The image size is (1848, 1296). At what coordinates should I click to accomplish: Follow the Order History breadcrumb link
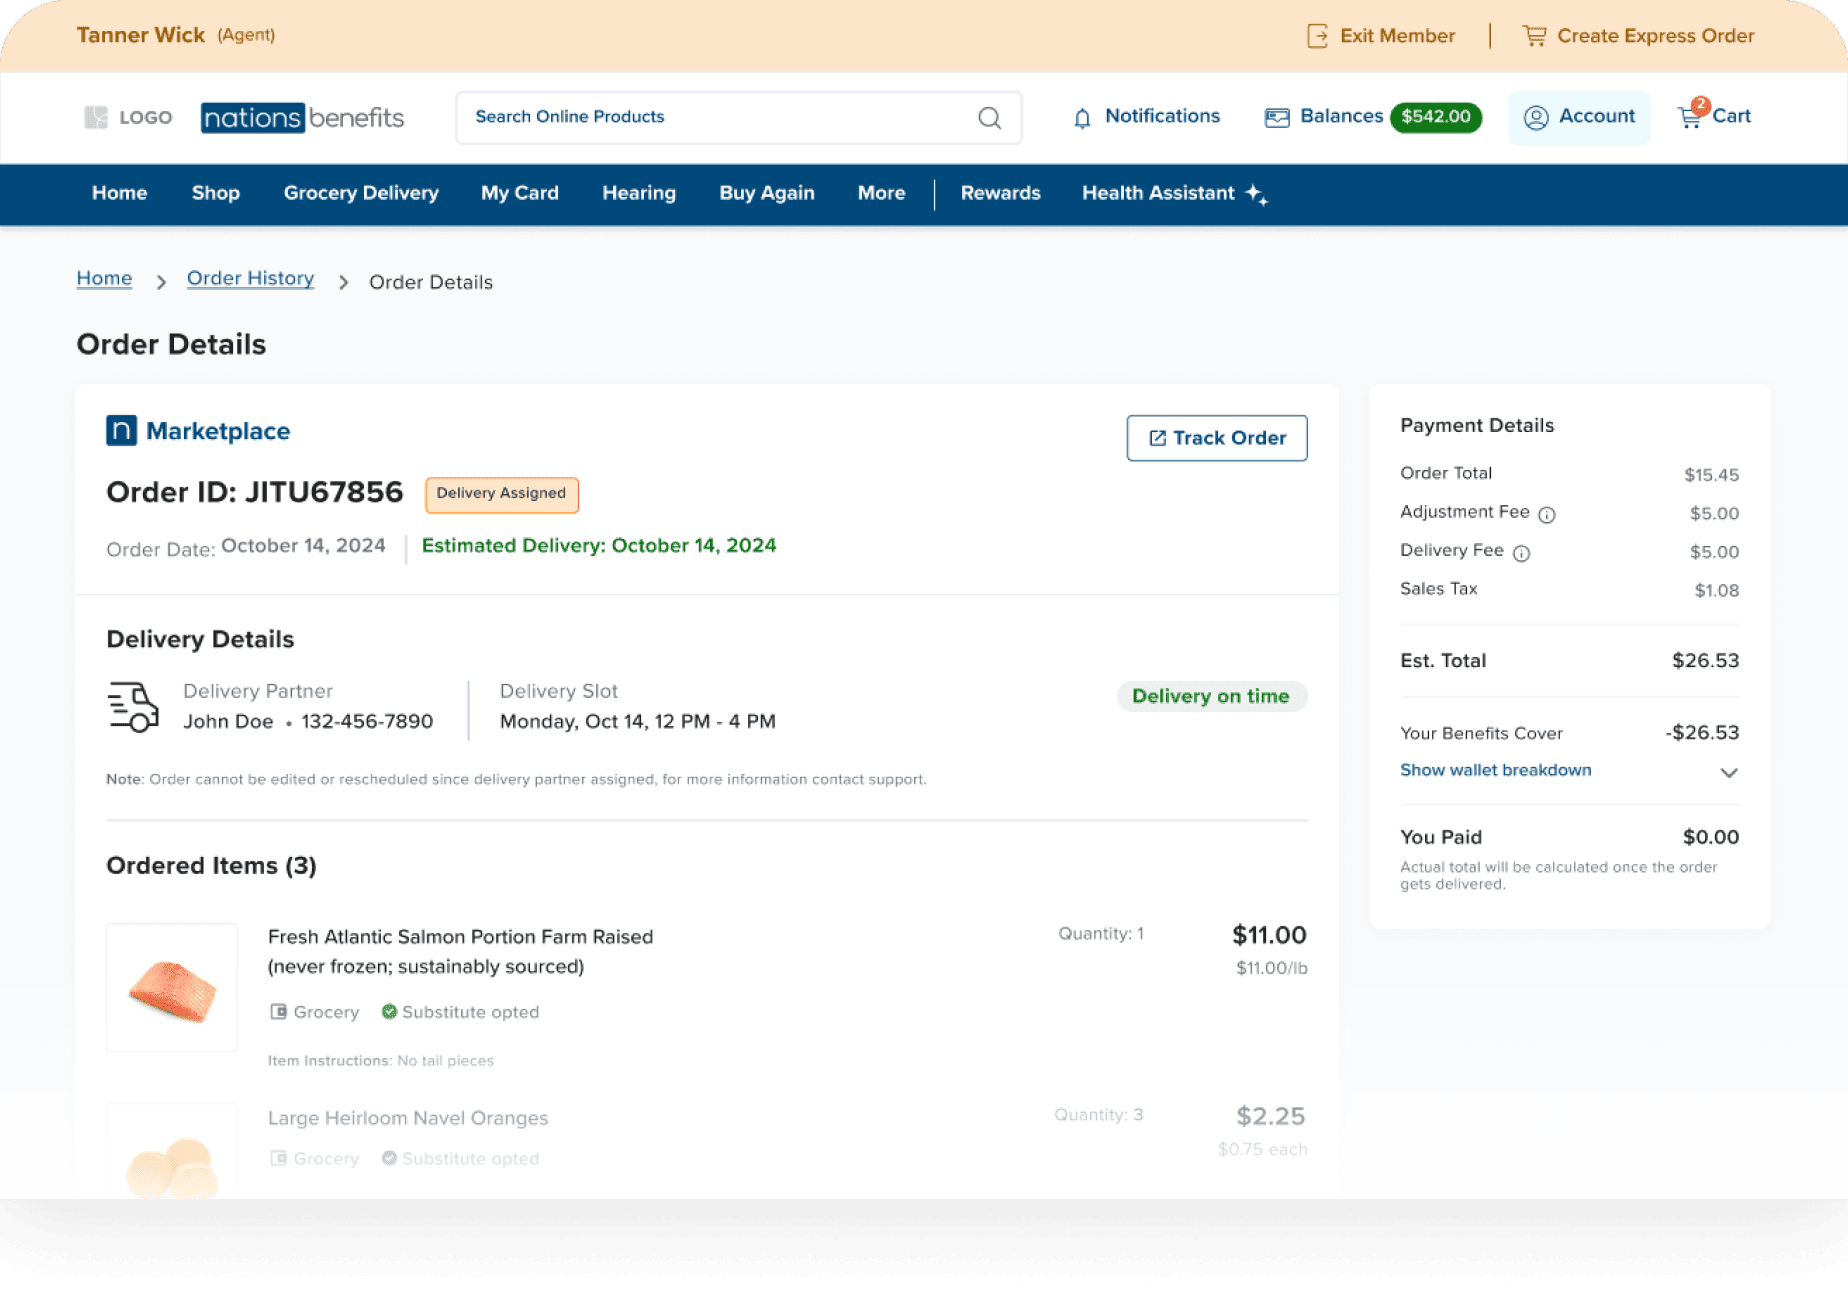click(250, 279)
